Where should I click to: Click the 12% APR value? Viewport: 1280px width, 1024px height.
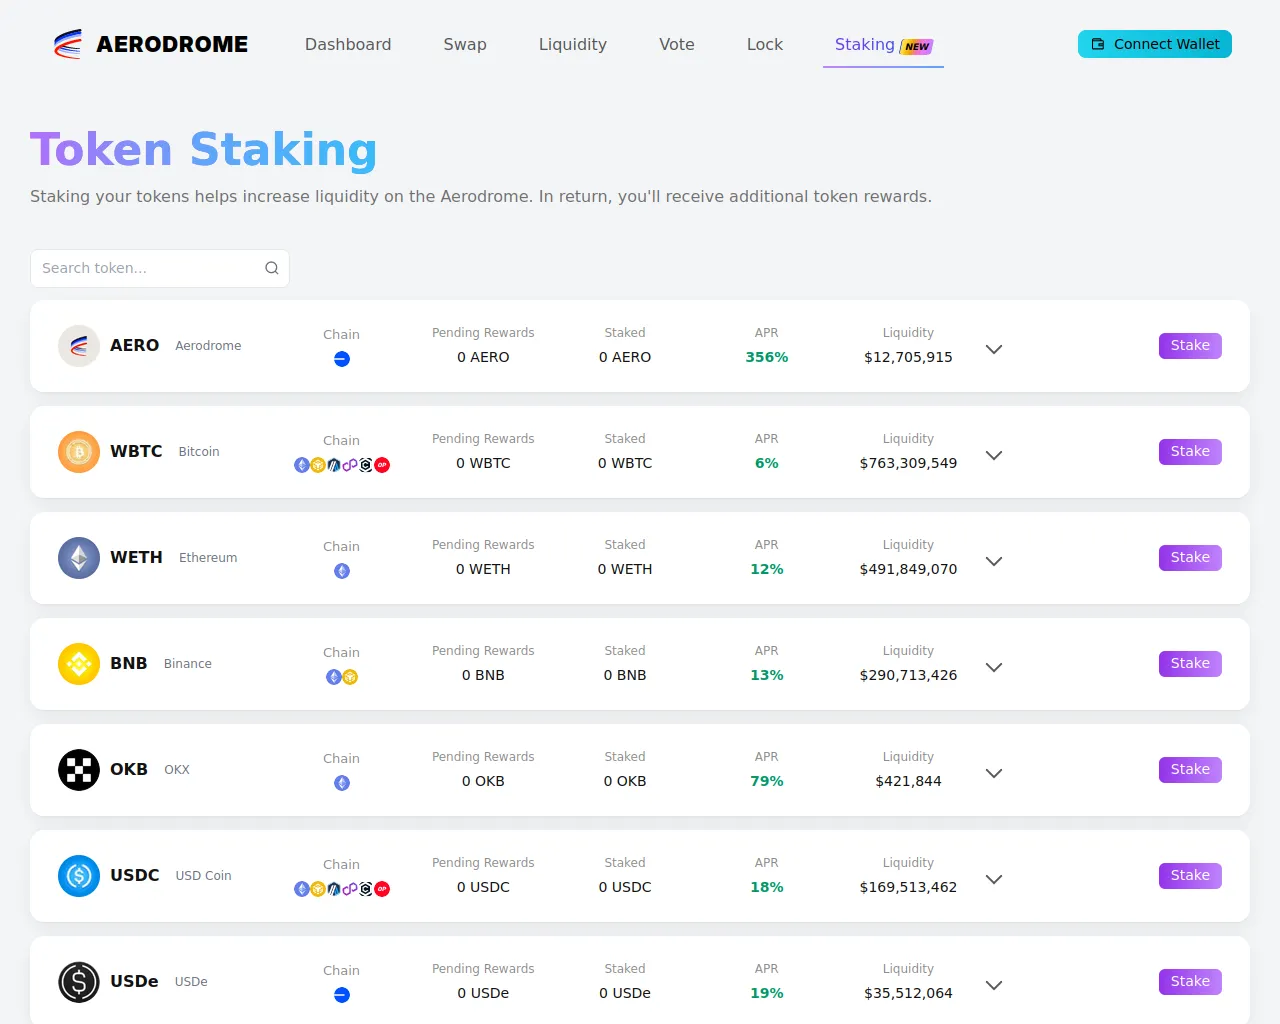767,569
